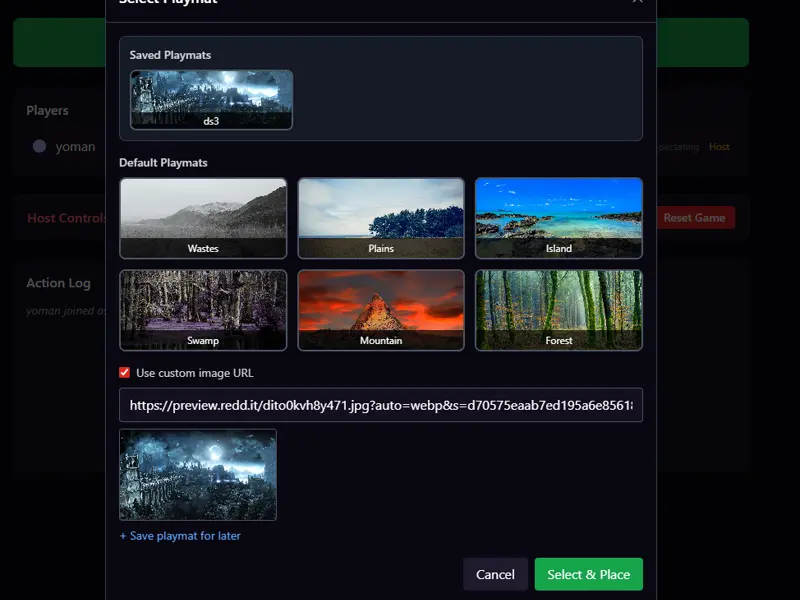Uncheck Use custom image URL
The height and width of the screenshot is (600, 800).
point(124,372)
